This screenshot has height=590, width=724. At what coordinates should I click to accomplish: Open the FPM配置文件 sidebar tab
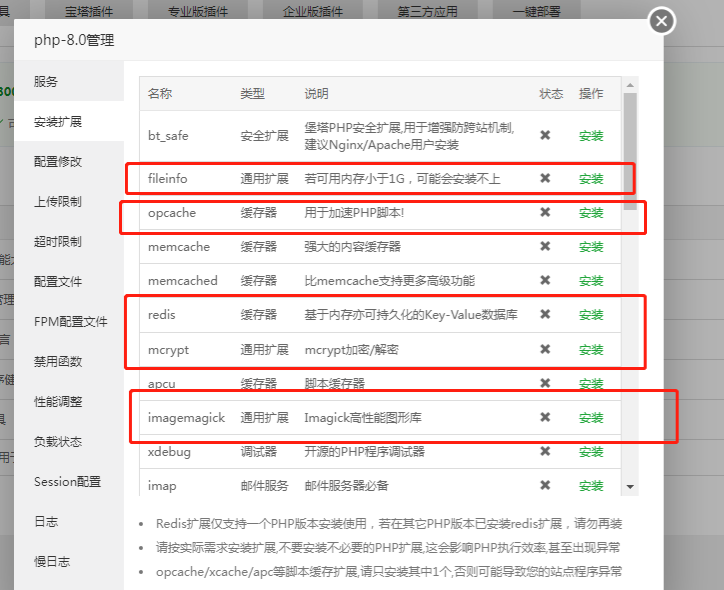click(69, 321)
